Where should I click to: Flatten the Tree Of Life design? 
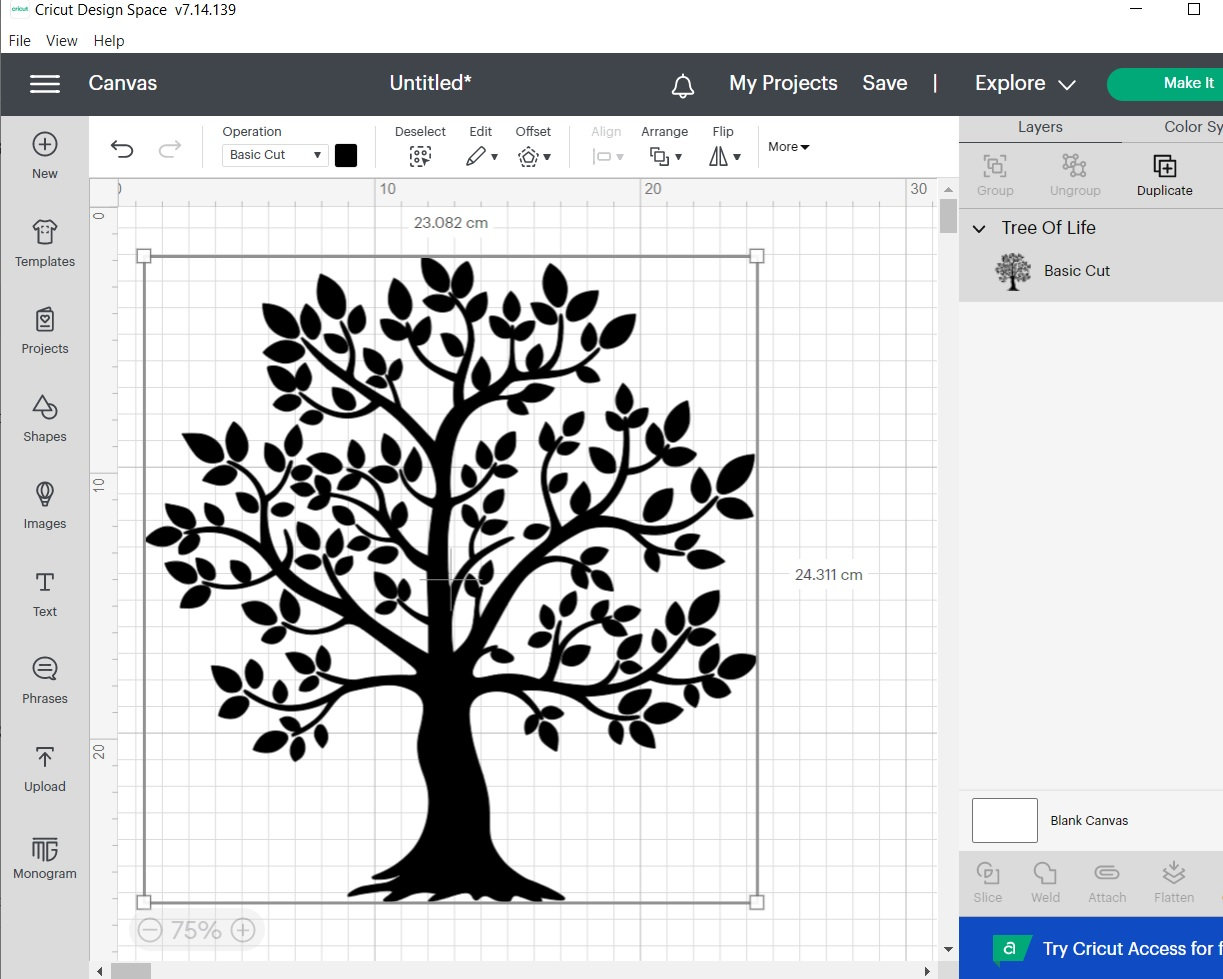(1173, 881)
